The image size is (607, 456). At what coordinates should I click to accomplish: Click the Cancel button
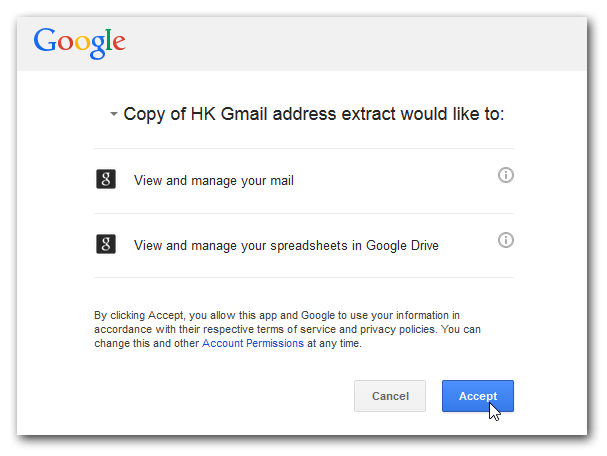point(390,396)
